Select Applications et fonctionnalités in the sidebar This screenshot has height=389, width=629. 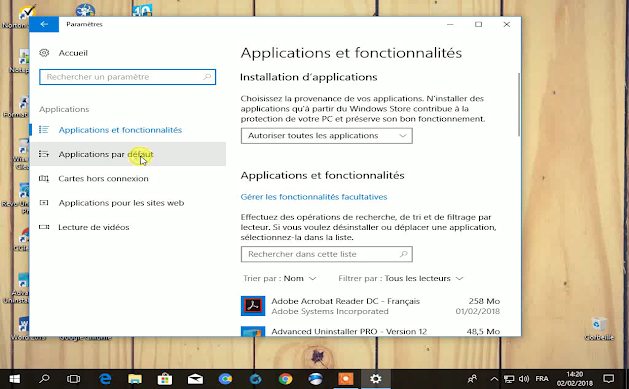(x=128, y=130)
